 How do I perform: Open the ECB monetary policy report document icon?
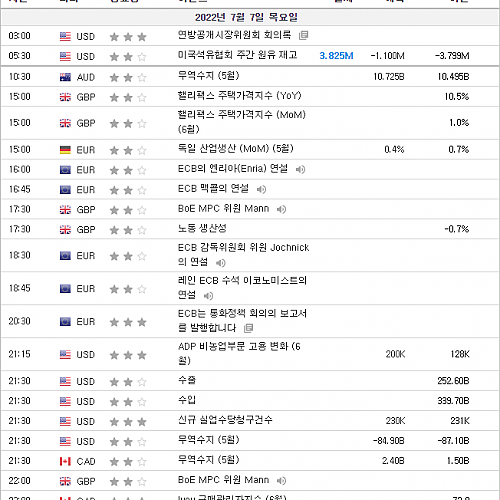coord(249,328)
